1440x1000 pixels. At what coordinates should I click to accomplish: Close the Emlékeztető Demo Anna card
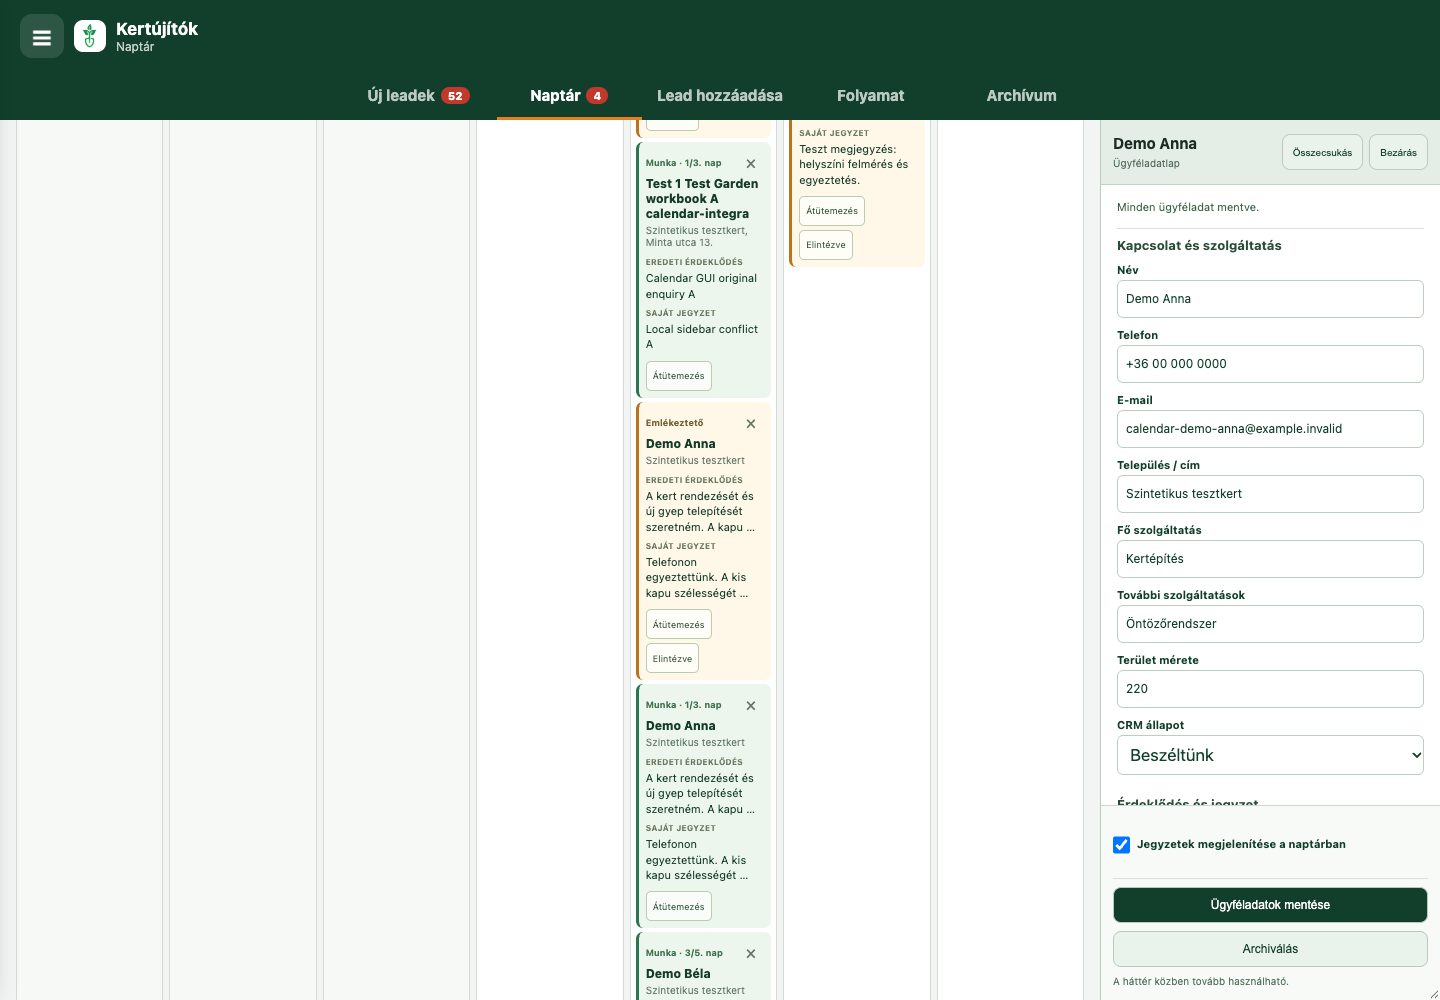tap(751, 423)
